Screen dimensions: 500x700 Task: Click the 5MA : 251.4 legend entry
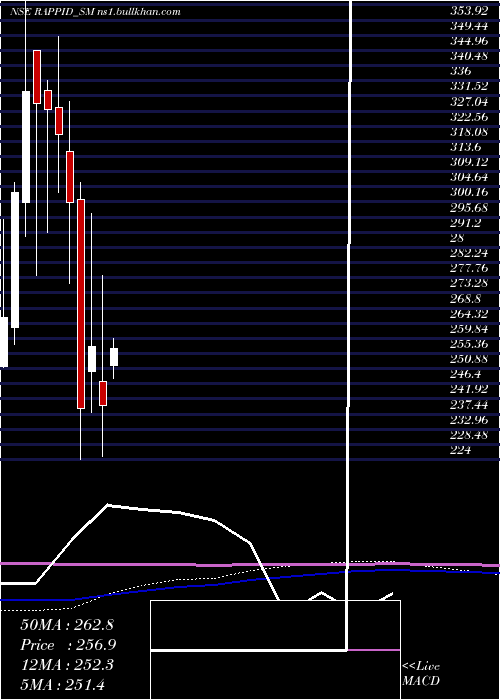coord(62,685)
